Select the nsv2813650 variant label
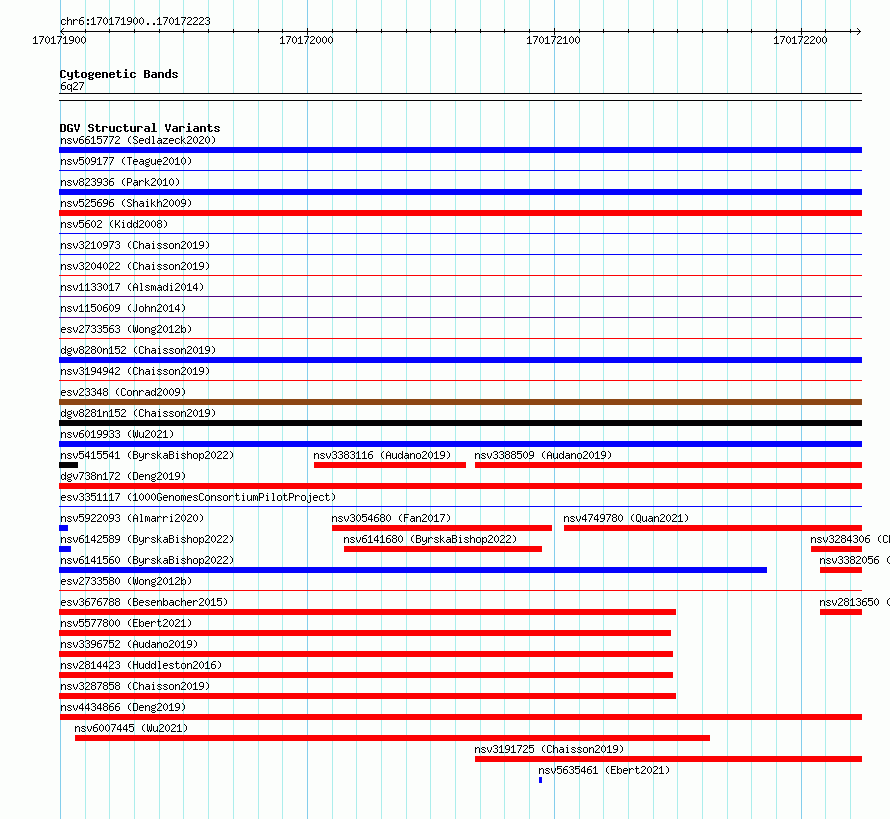 tap(854, 602)
